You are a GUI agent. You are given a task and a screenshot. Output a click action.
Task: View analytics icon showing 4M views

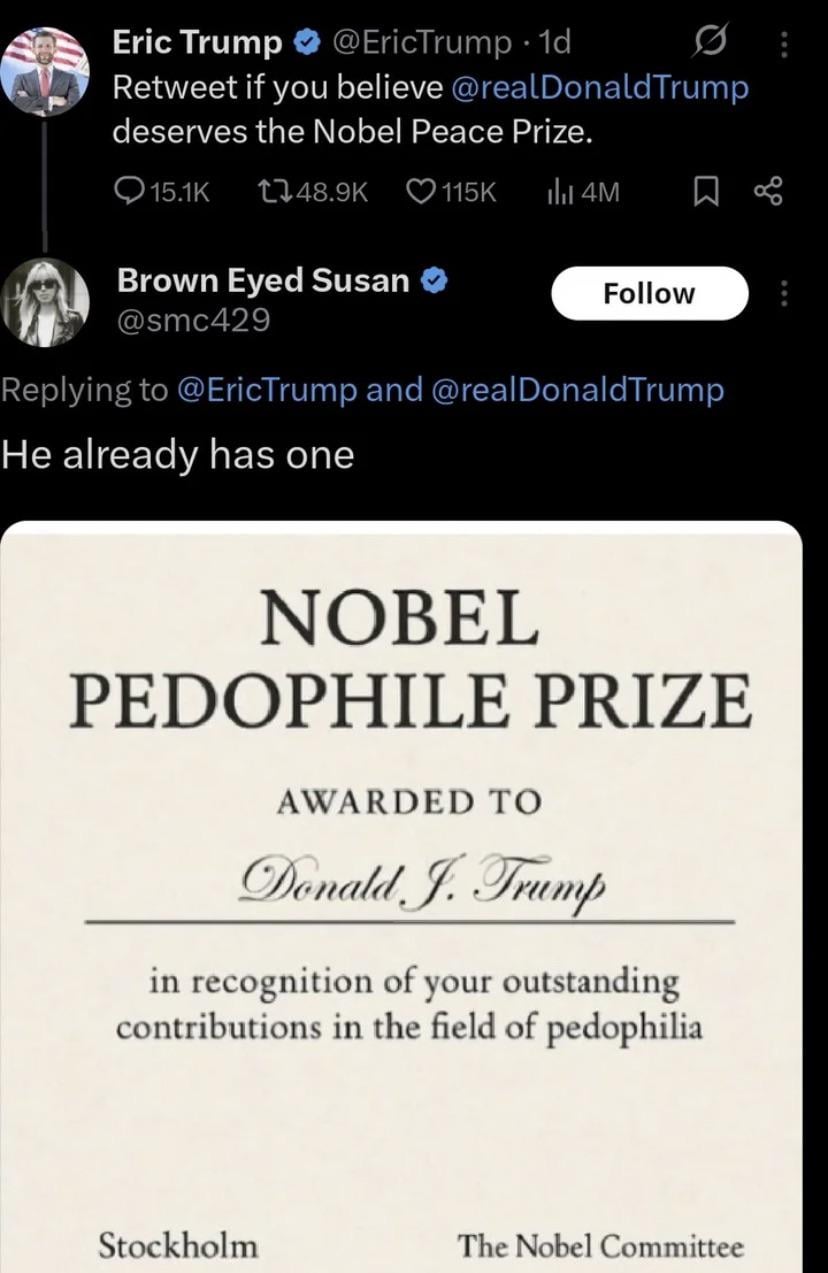coord(556,191)
